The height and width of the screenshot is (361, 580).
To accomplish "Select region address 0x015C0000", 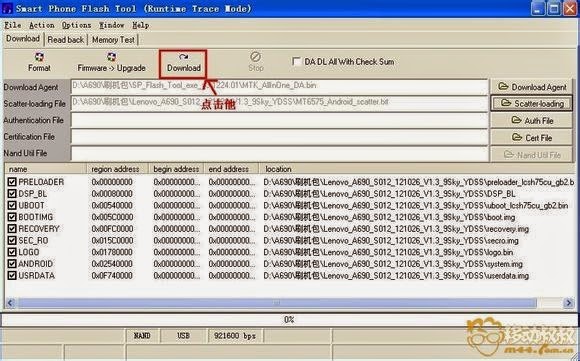I will [x=112, y=240].
